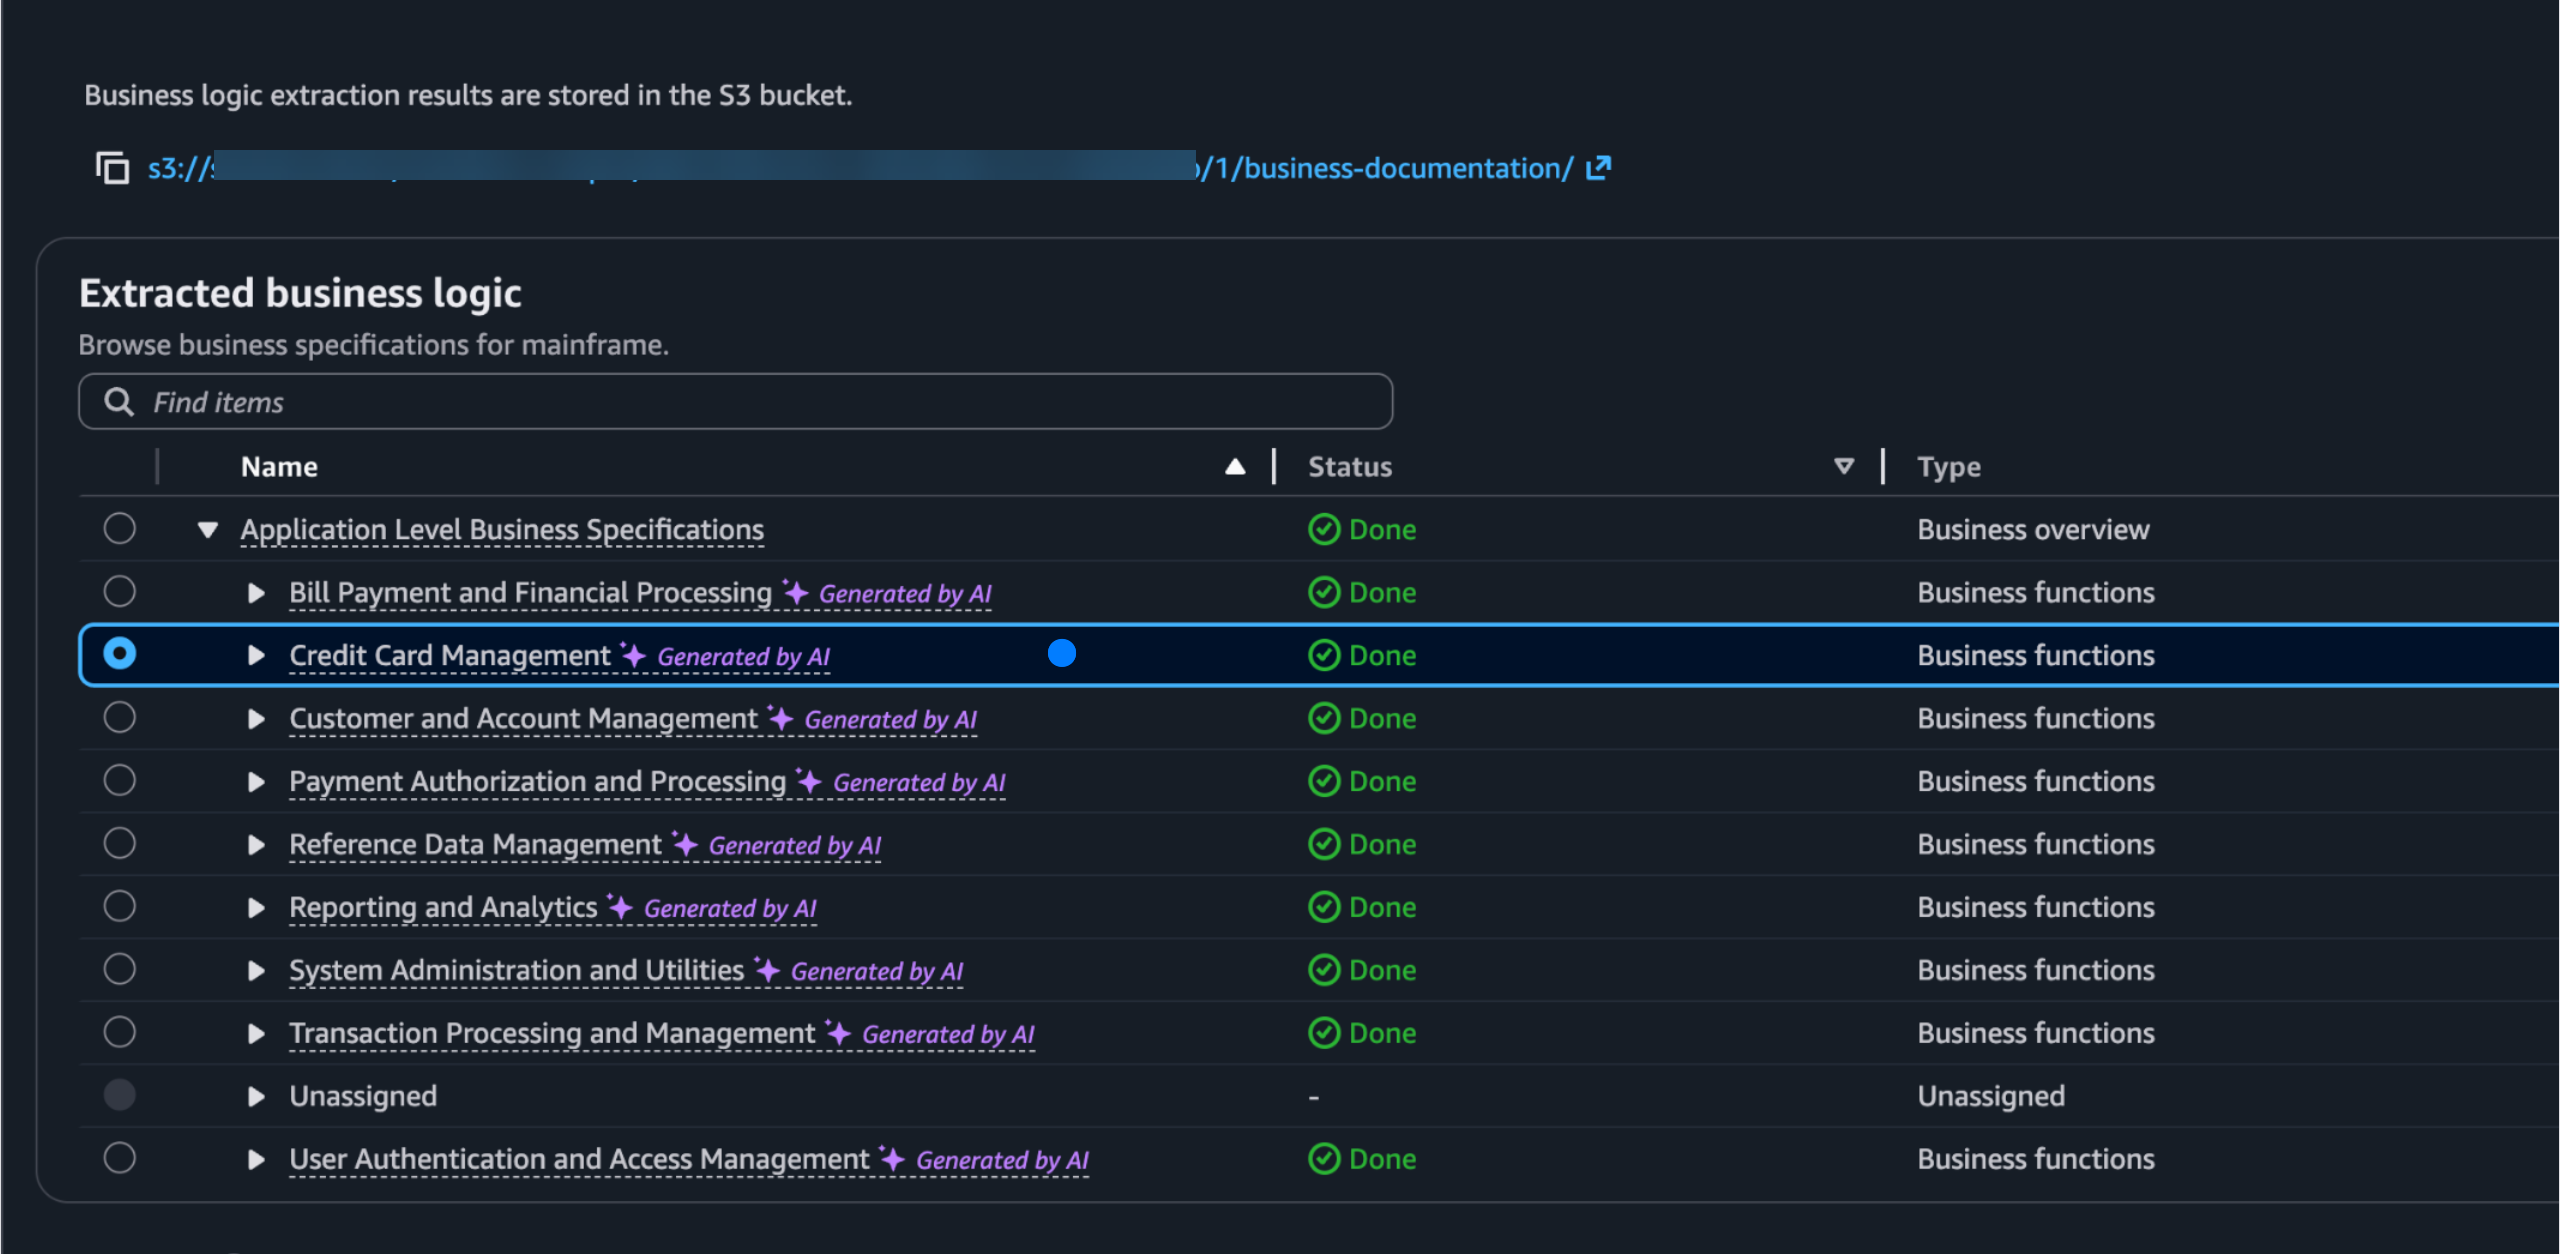2560x1254 pixels.
Task: Click the sparkle icon next to User Authentication and Access Management
Action: tap(890, 1158)
